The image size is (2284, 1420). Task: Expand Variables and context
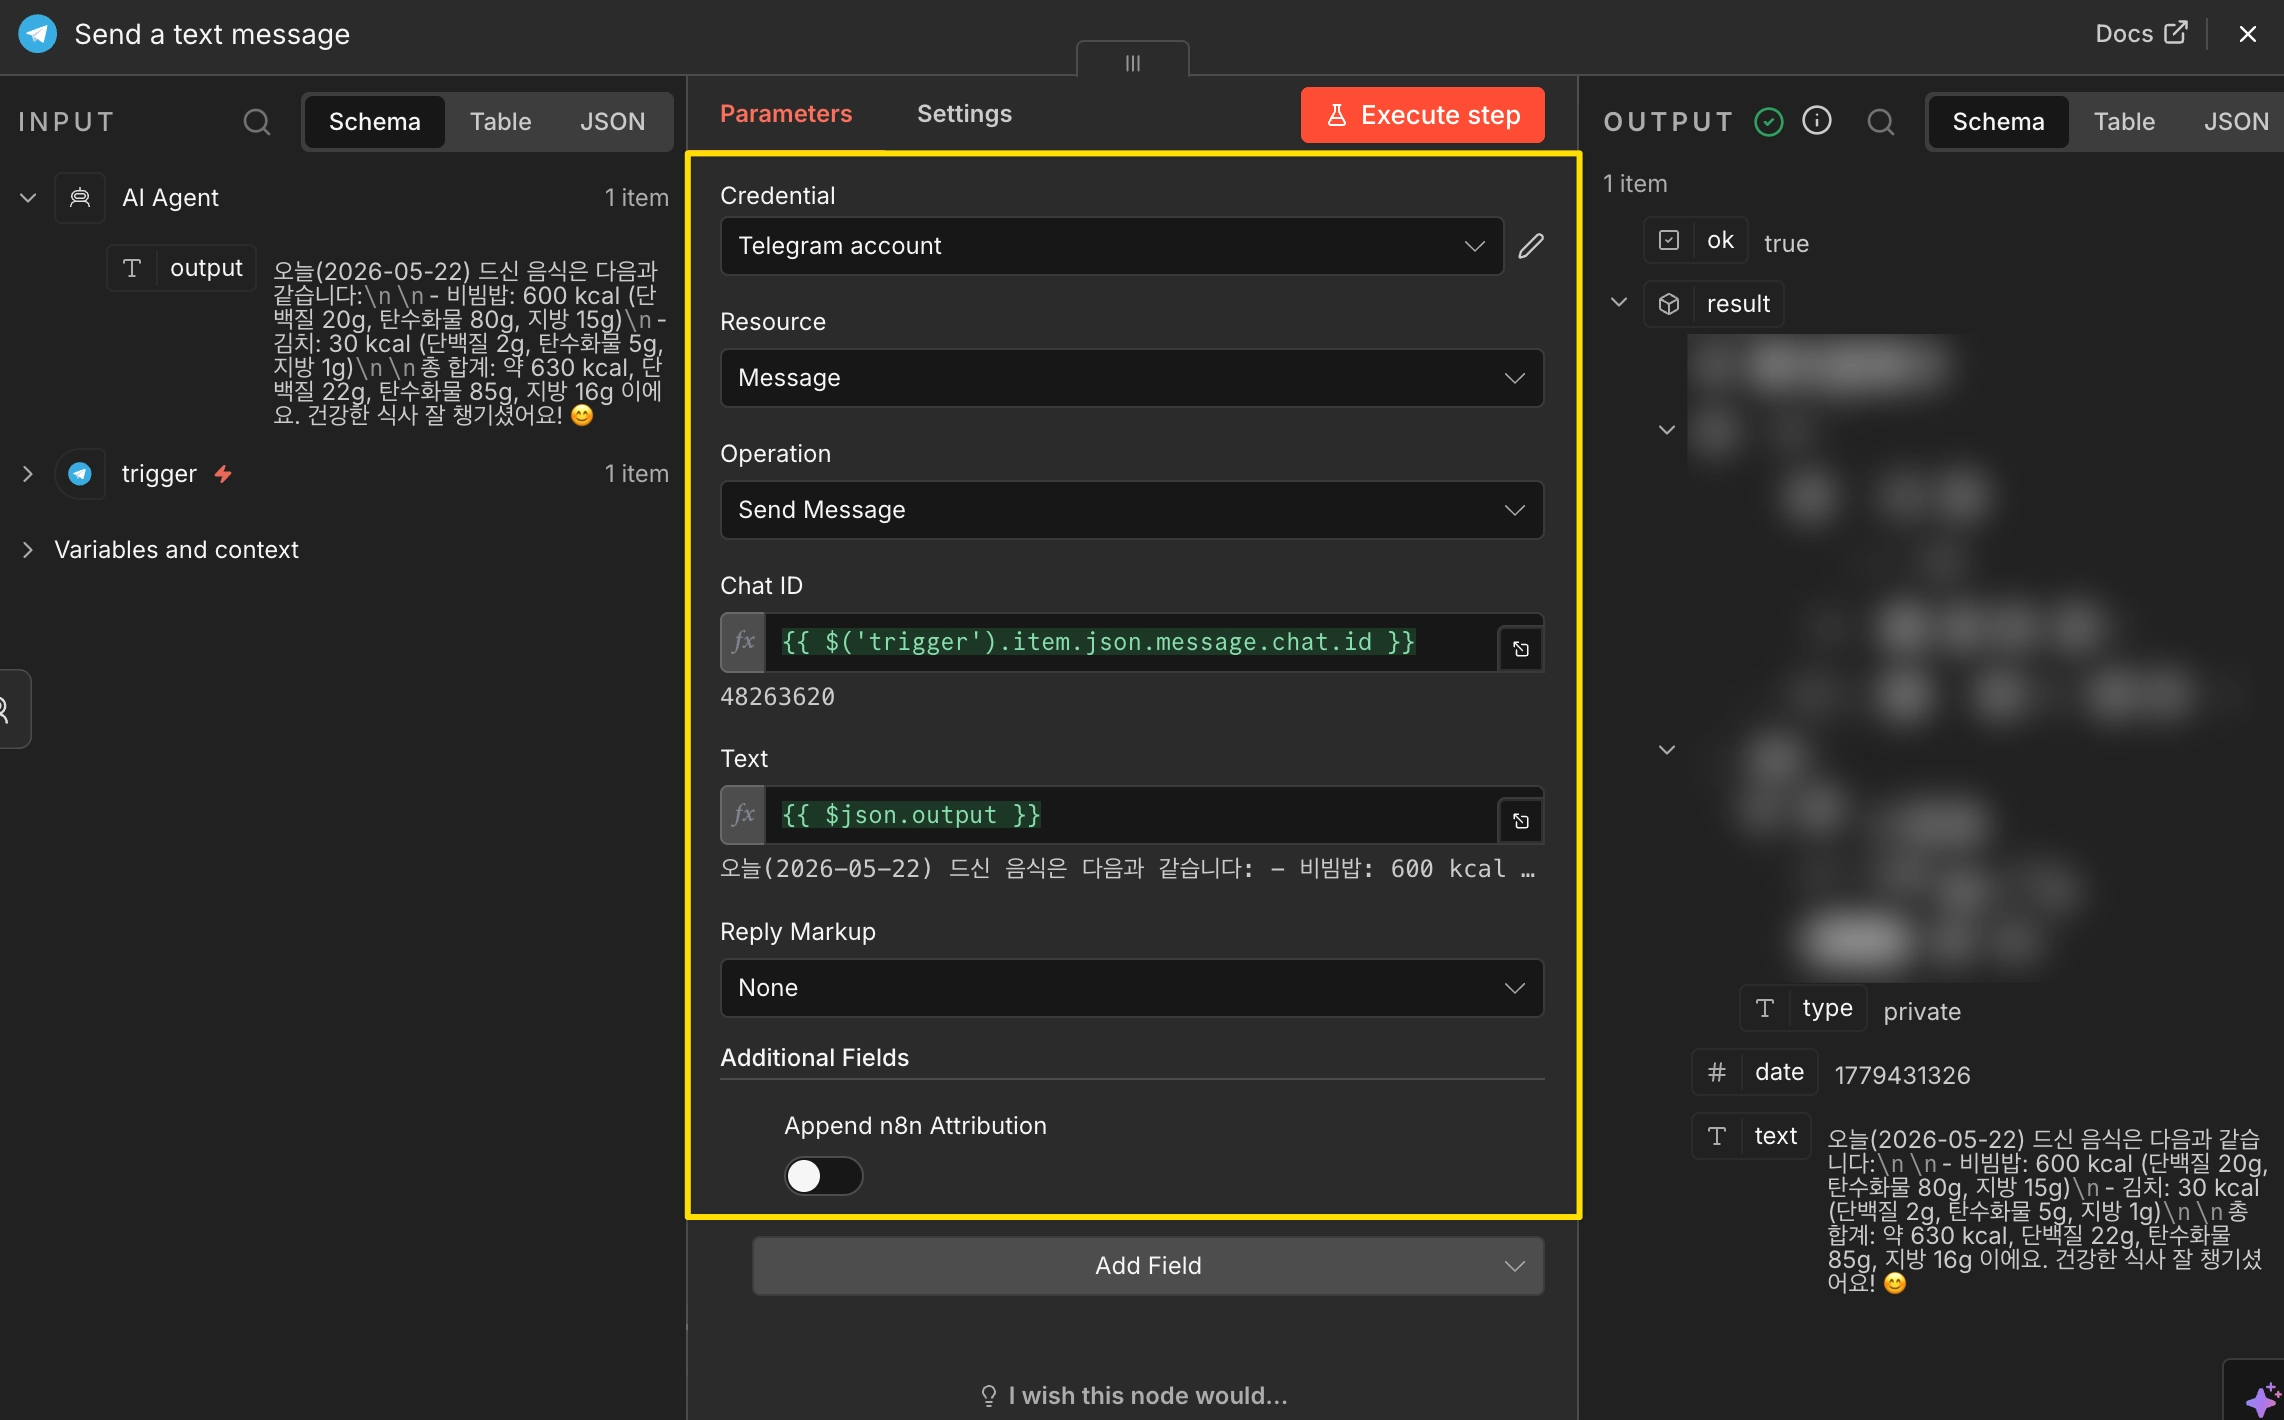click(28, 550)
